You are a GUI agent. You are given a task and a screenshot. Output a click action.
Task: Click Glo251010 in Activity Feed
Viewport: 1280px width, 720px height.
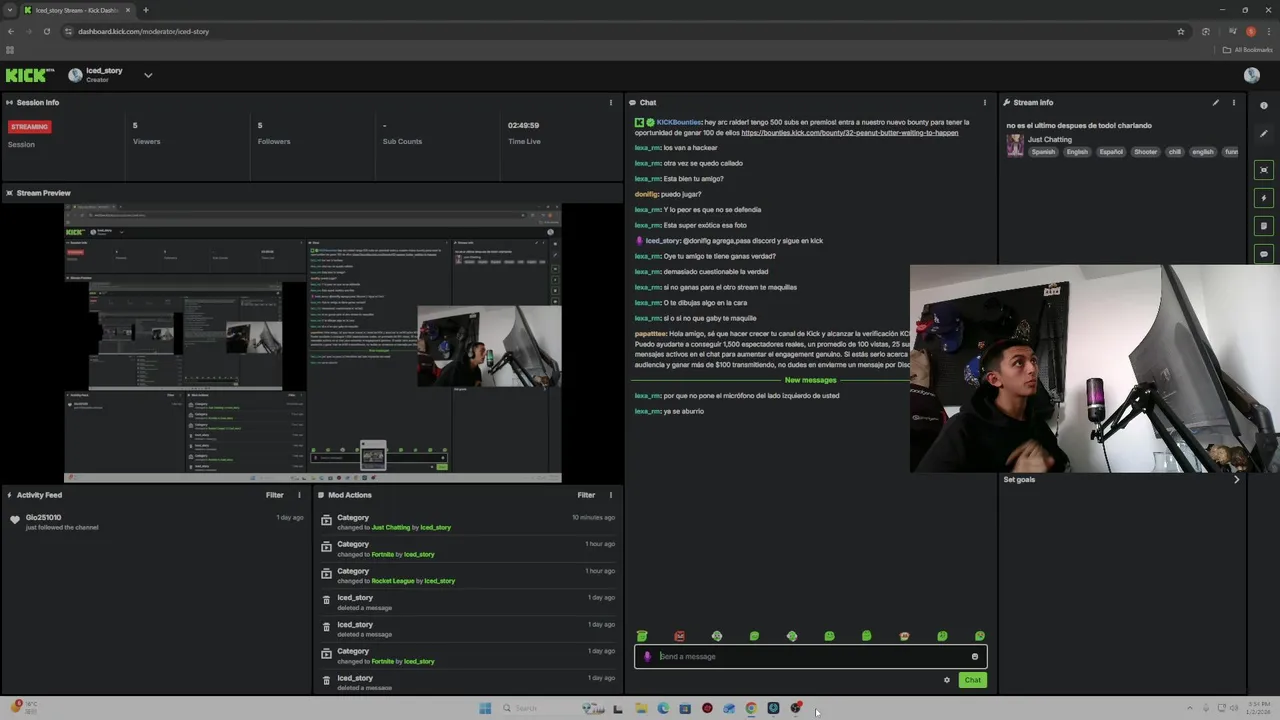(x=43, y=518)
